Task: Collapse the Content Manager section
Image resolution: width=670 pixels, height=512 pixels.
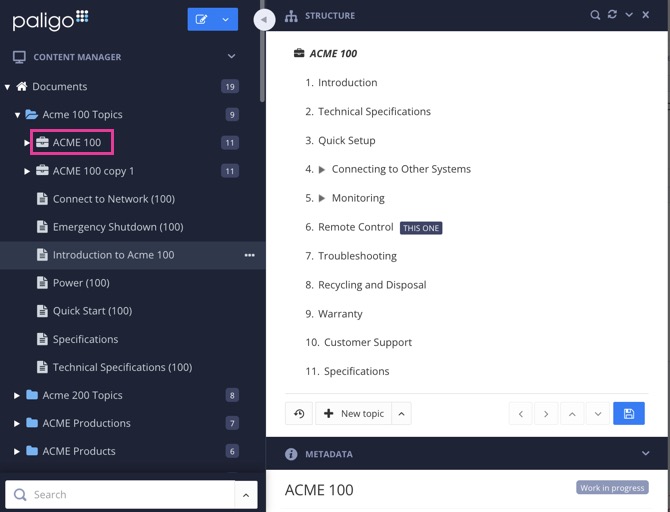Action: 232,57
